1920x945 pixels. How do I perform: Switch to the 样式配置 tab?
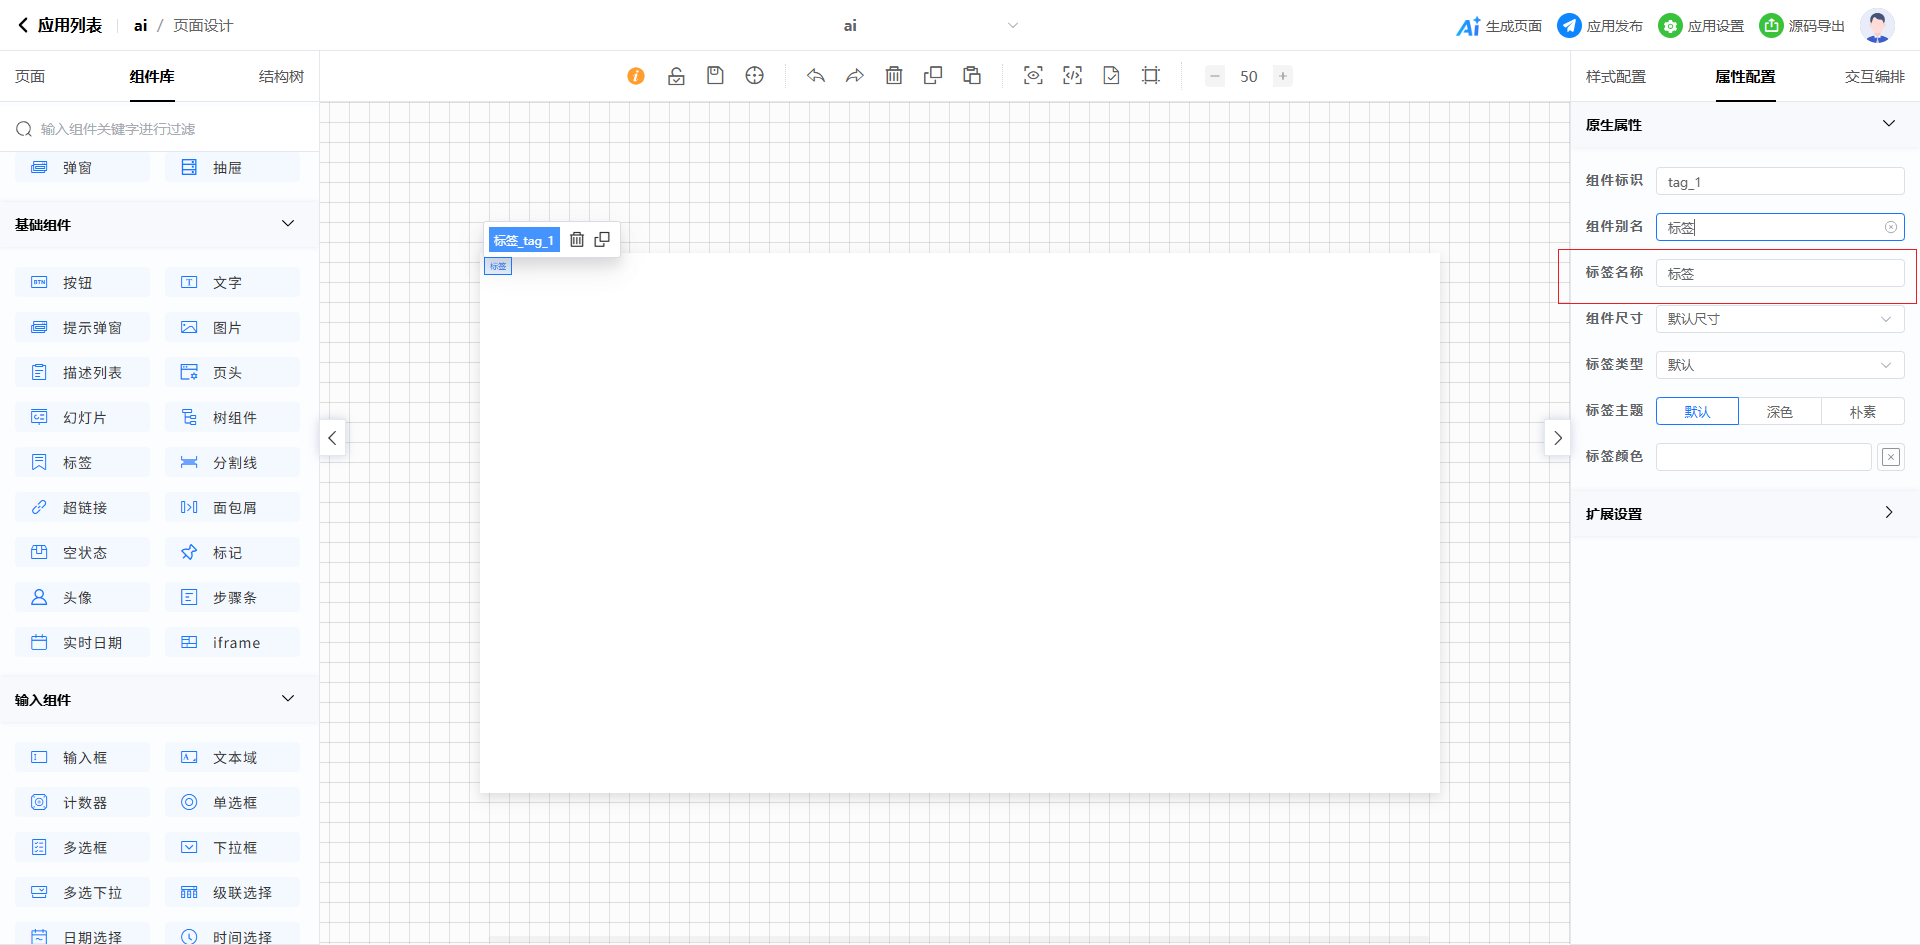click(x=1615, y=77)
